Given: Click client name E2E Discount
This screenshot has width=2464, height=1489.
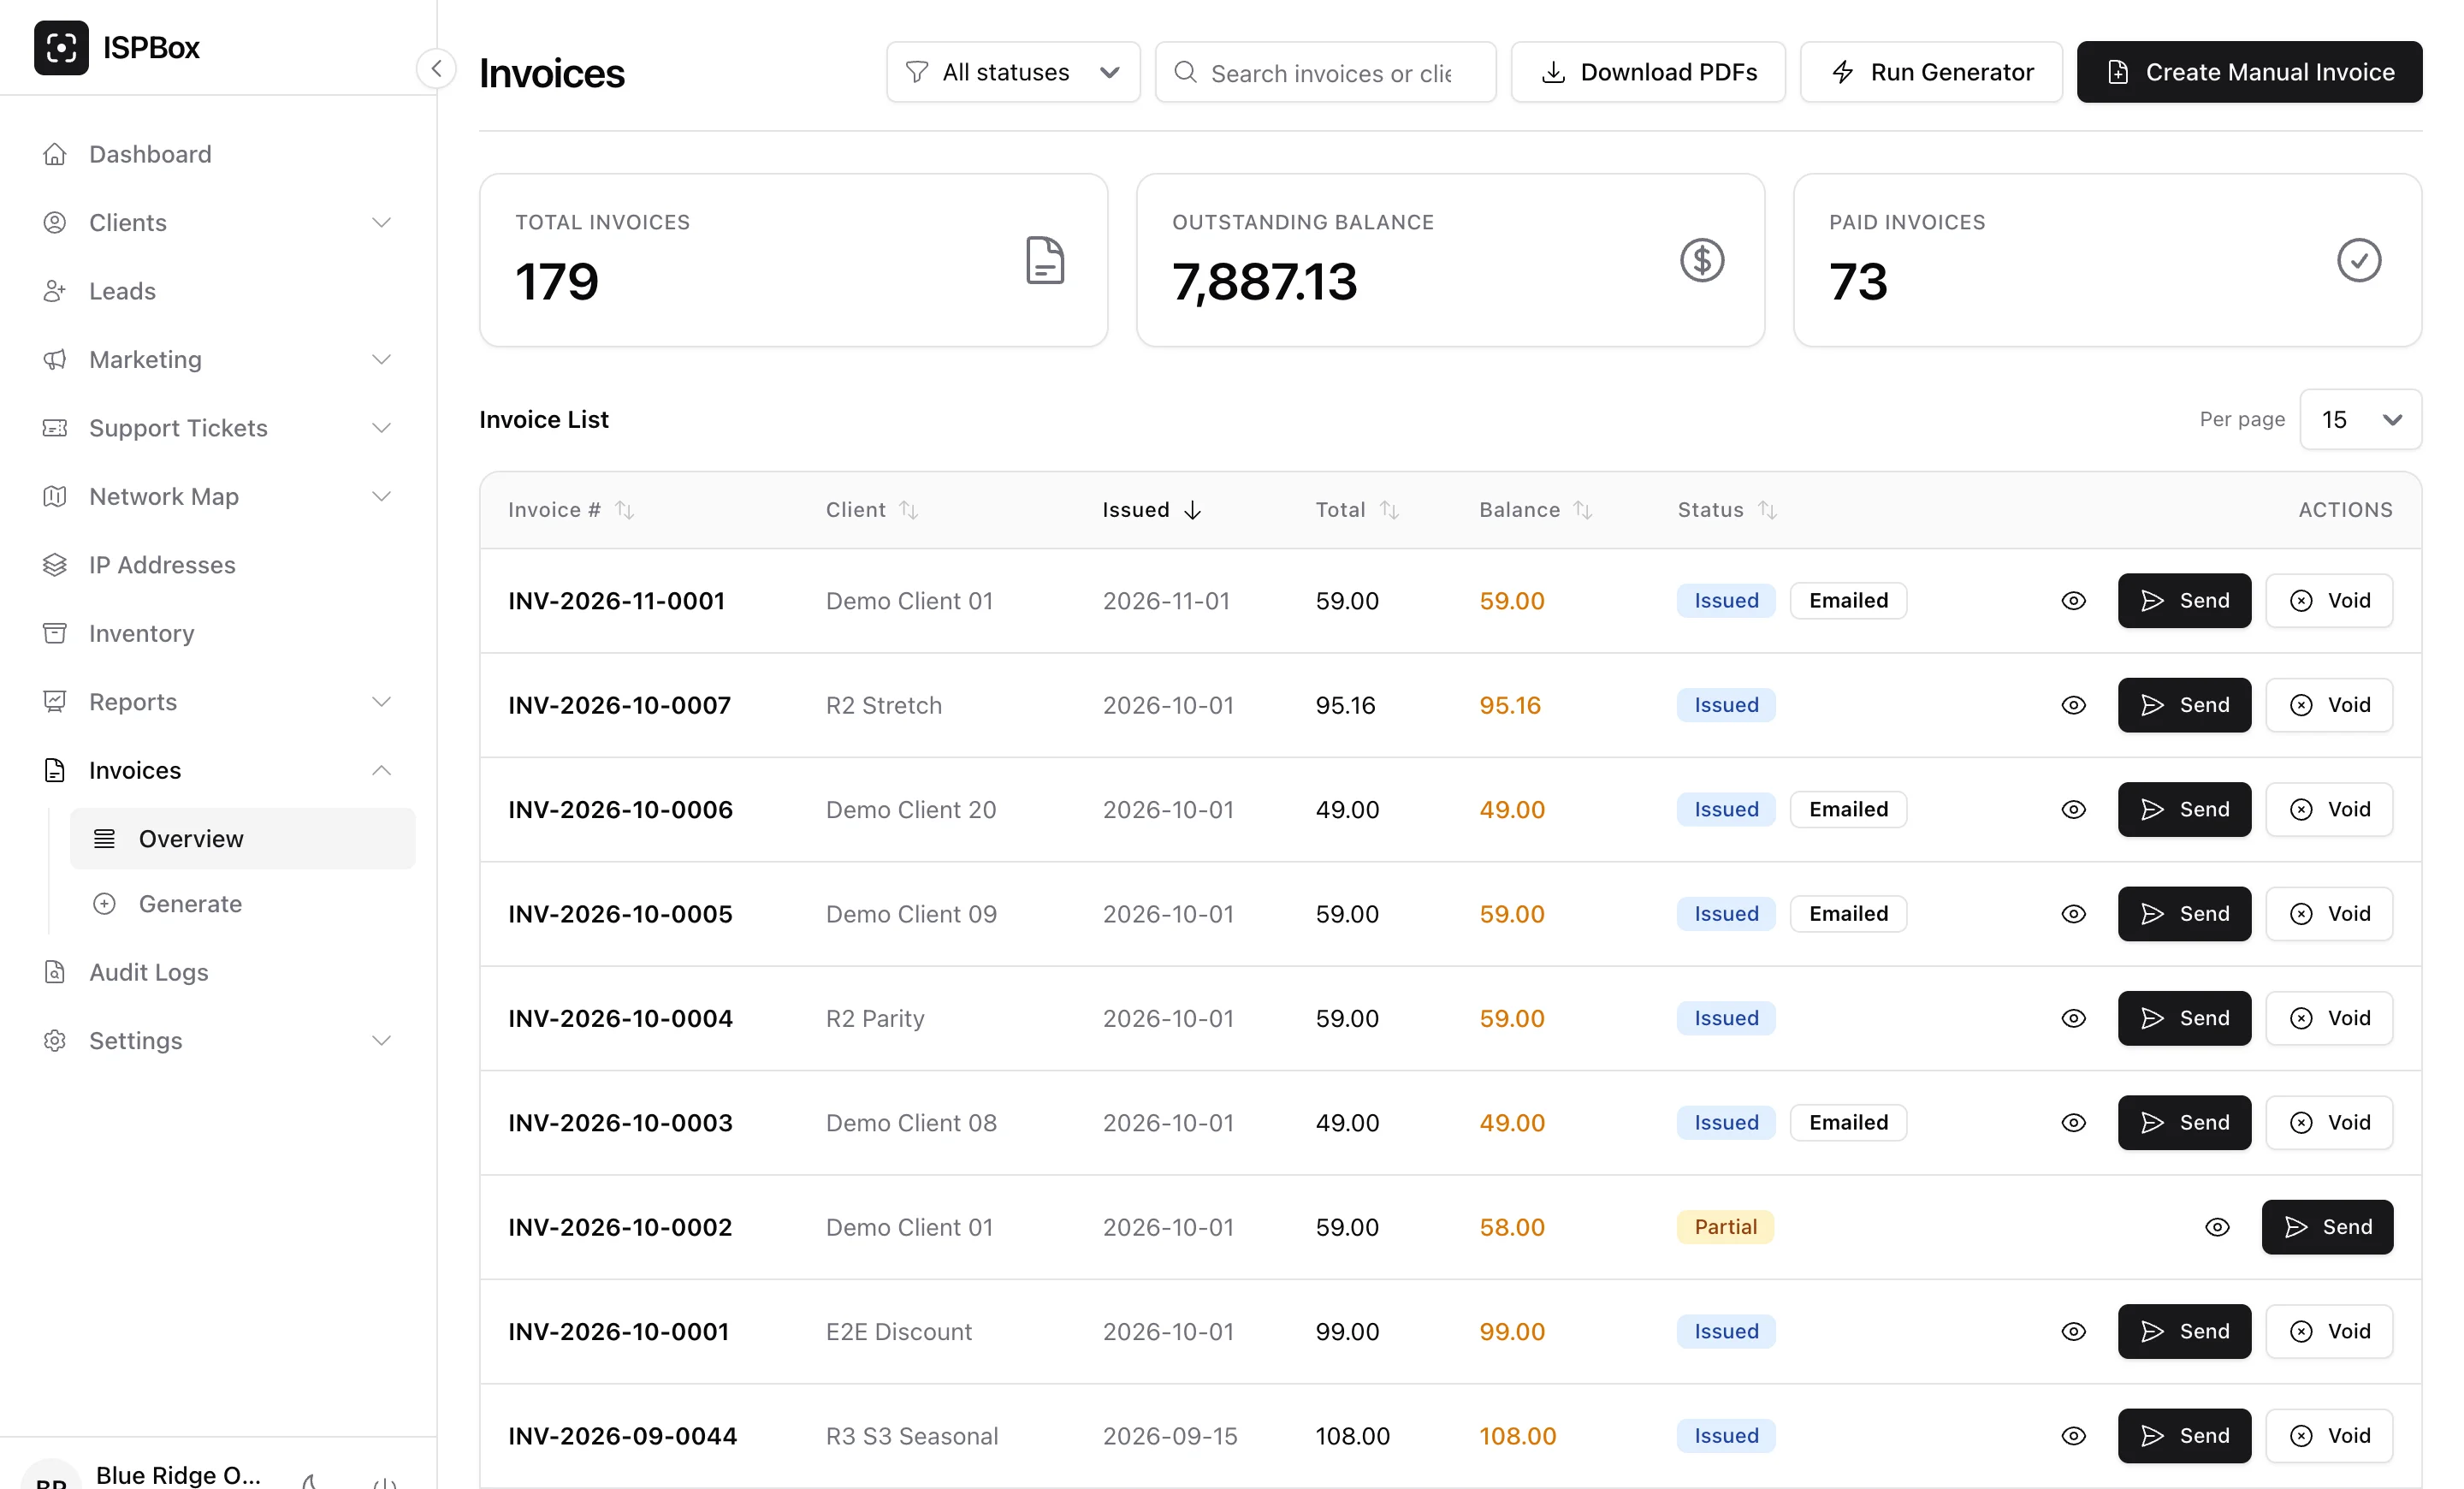Looking at the screenshot, I should (x=898, y=1332).
